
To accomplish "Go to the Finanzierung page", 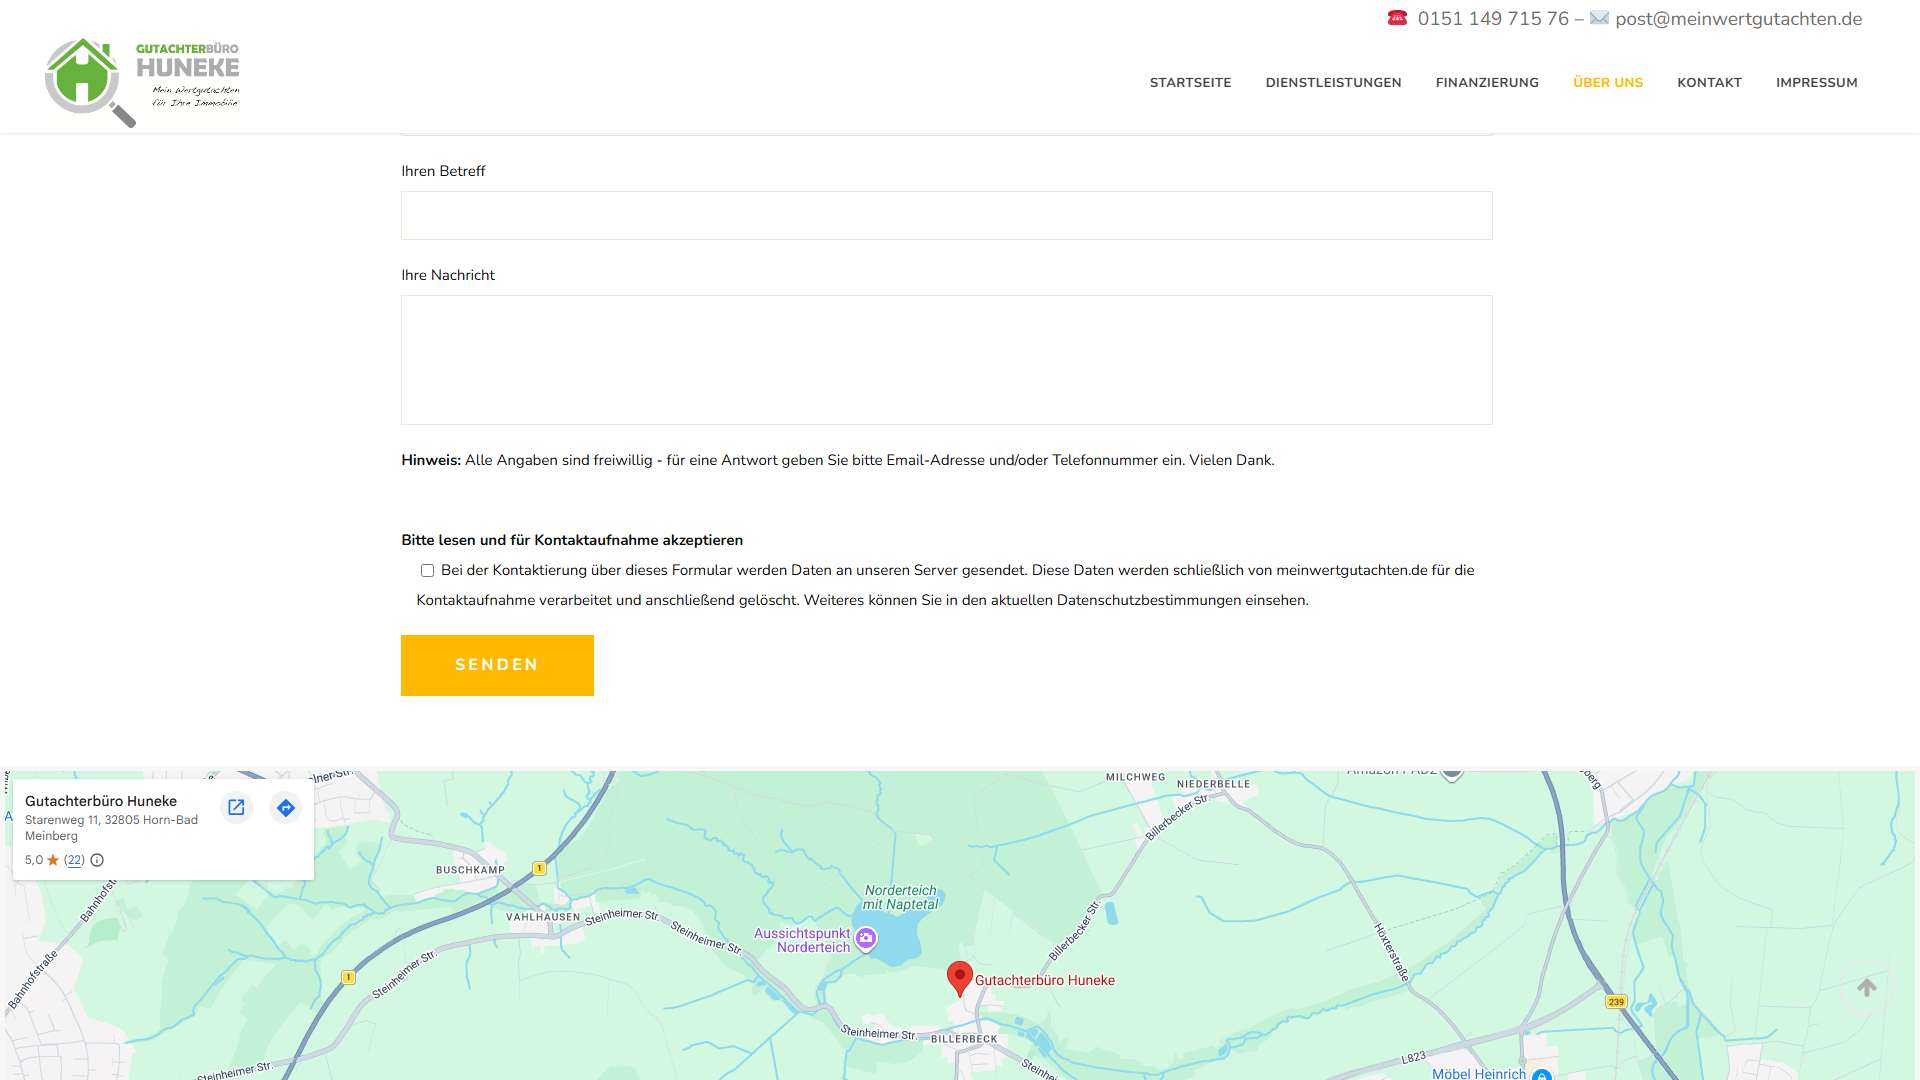I will 1487,83.
